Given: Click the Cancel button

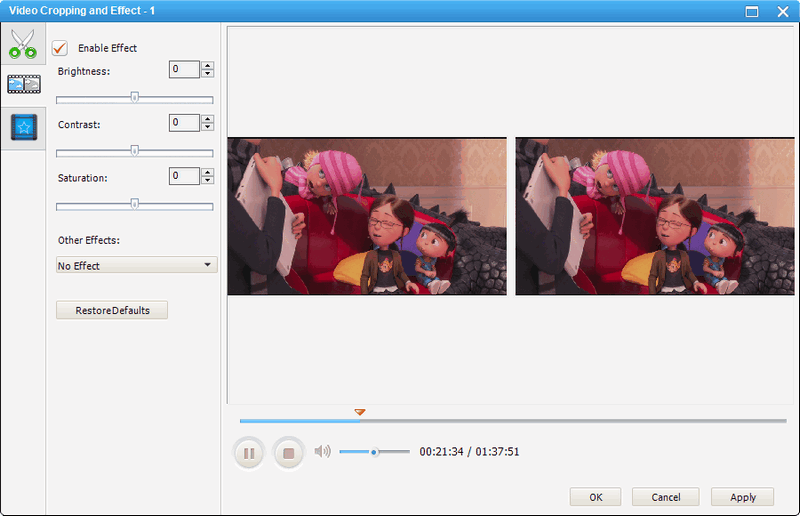Looking at the screenshot, I should (x=665, y=497).
